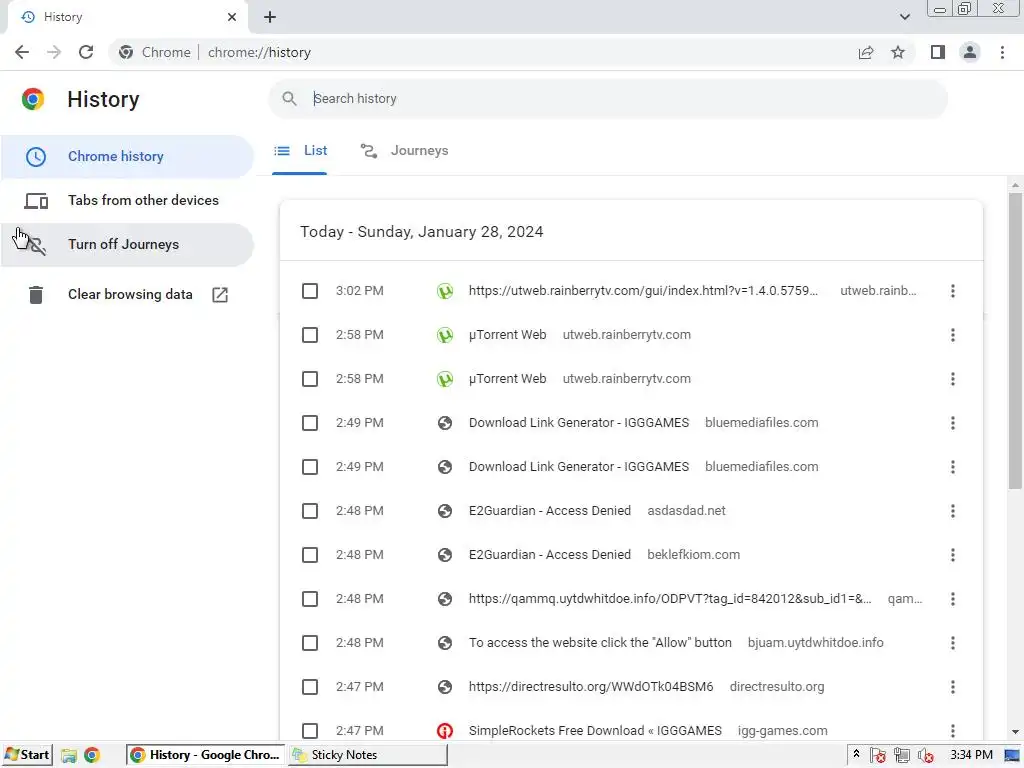Click the external link icon beside Clear browsing data
This screenshot has height=768, width=1024.
click(220, 295)
